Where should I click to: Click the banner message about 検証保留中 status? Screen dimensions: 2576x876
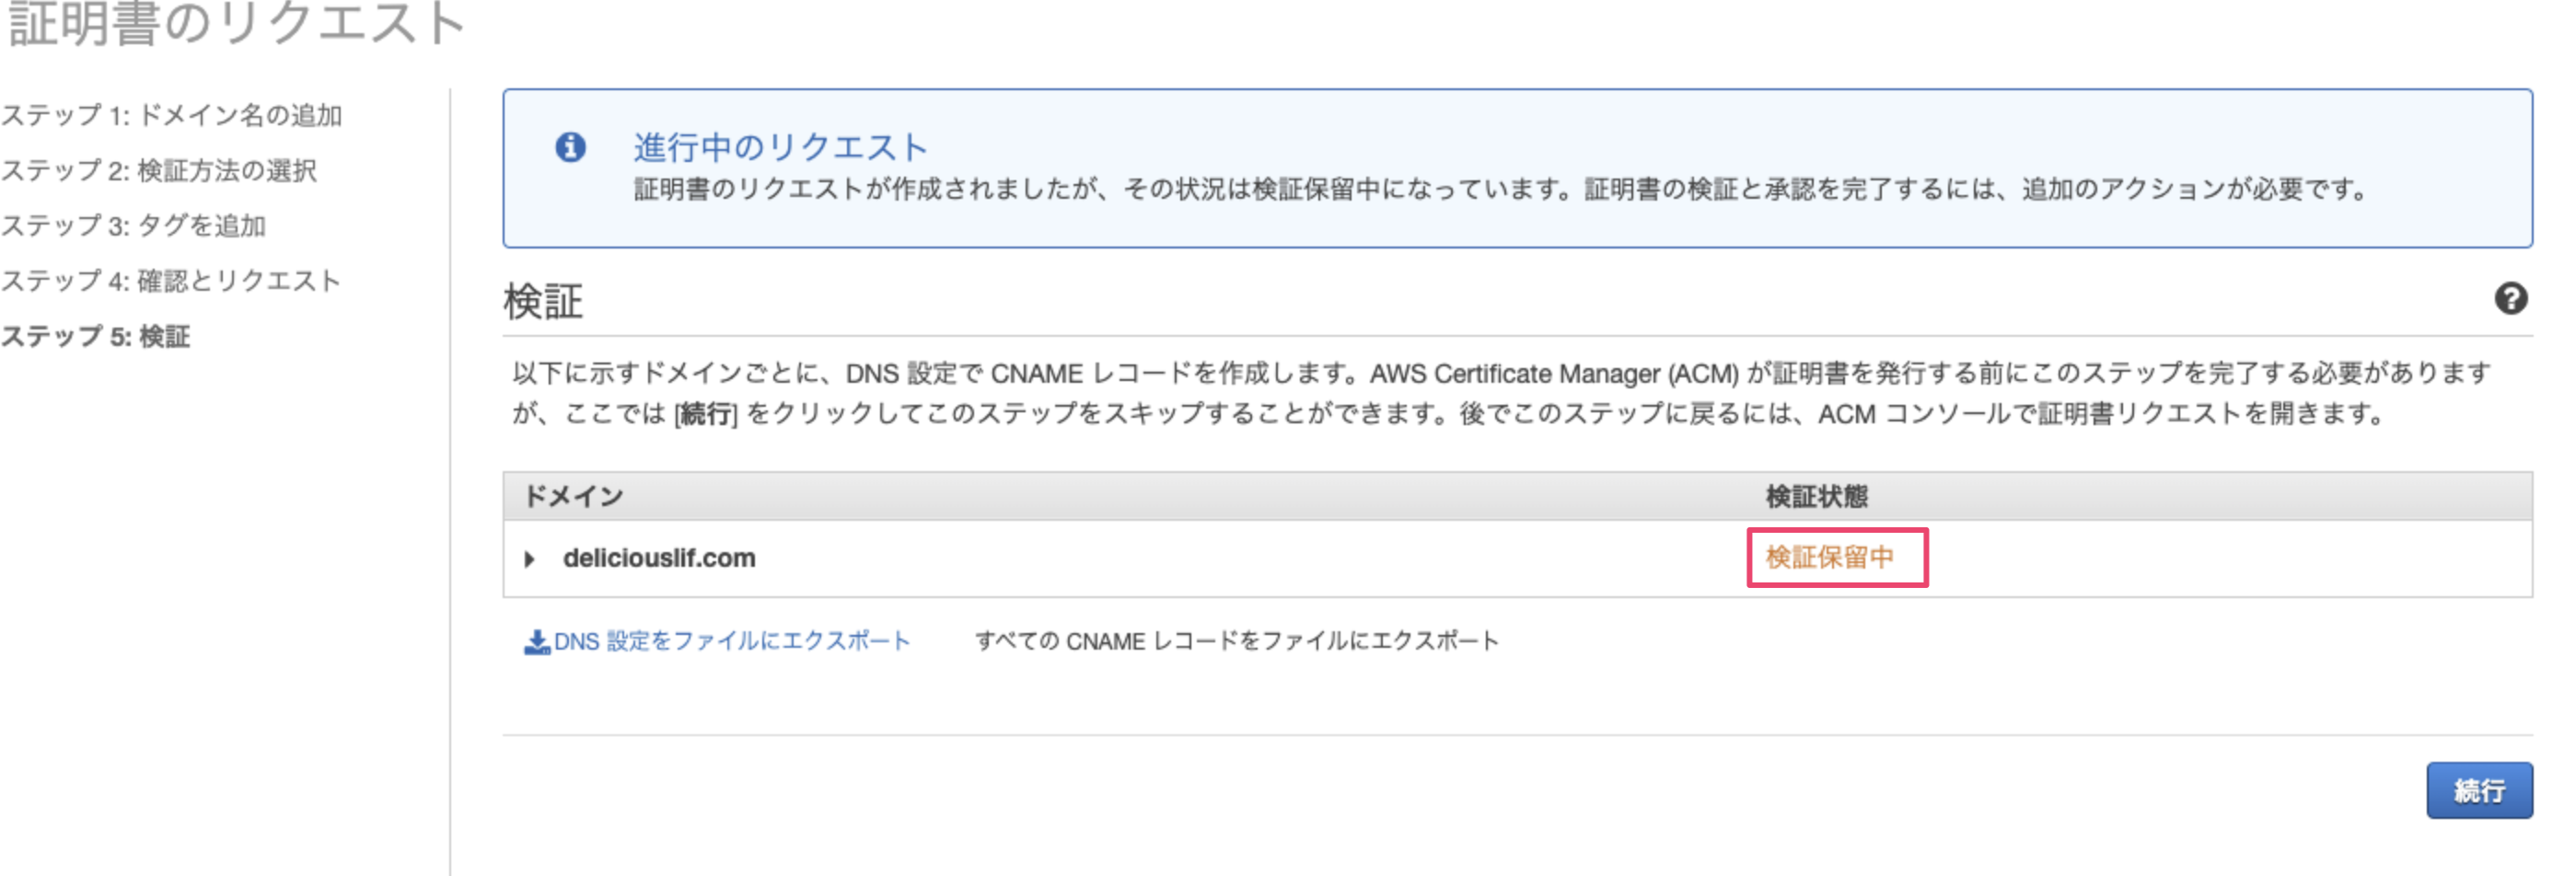pos(1500,189)
